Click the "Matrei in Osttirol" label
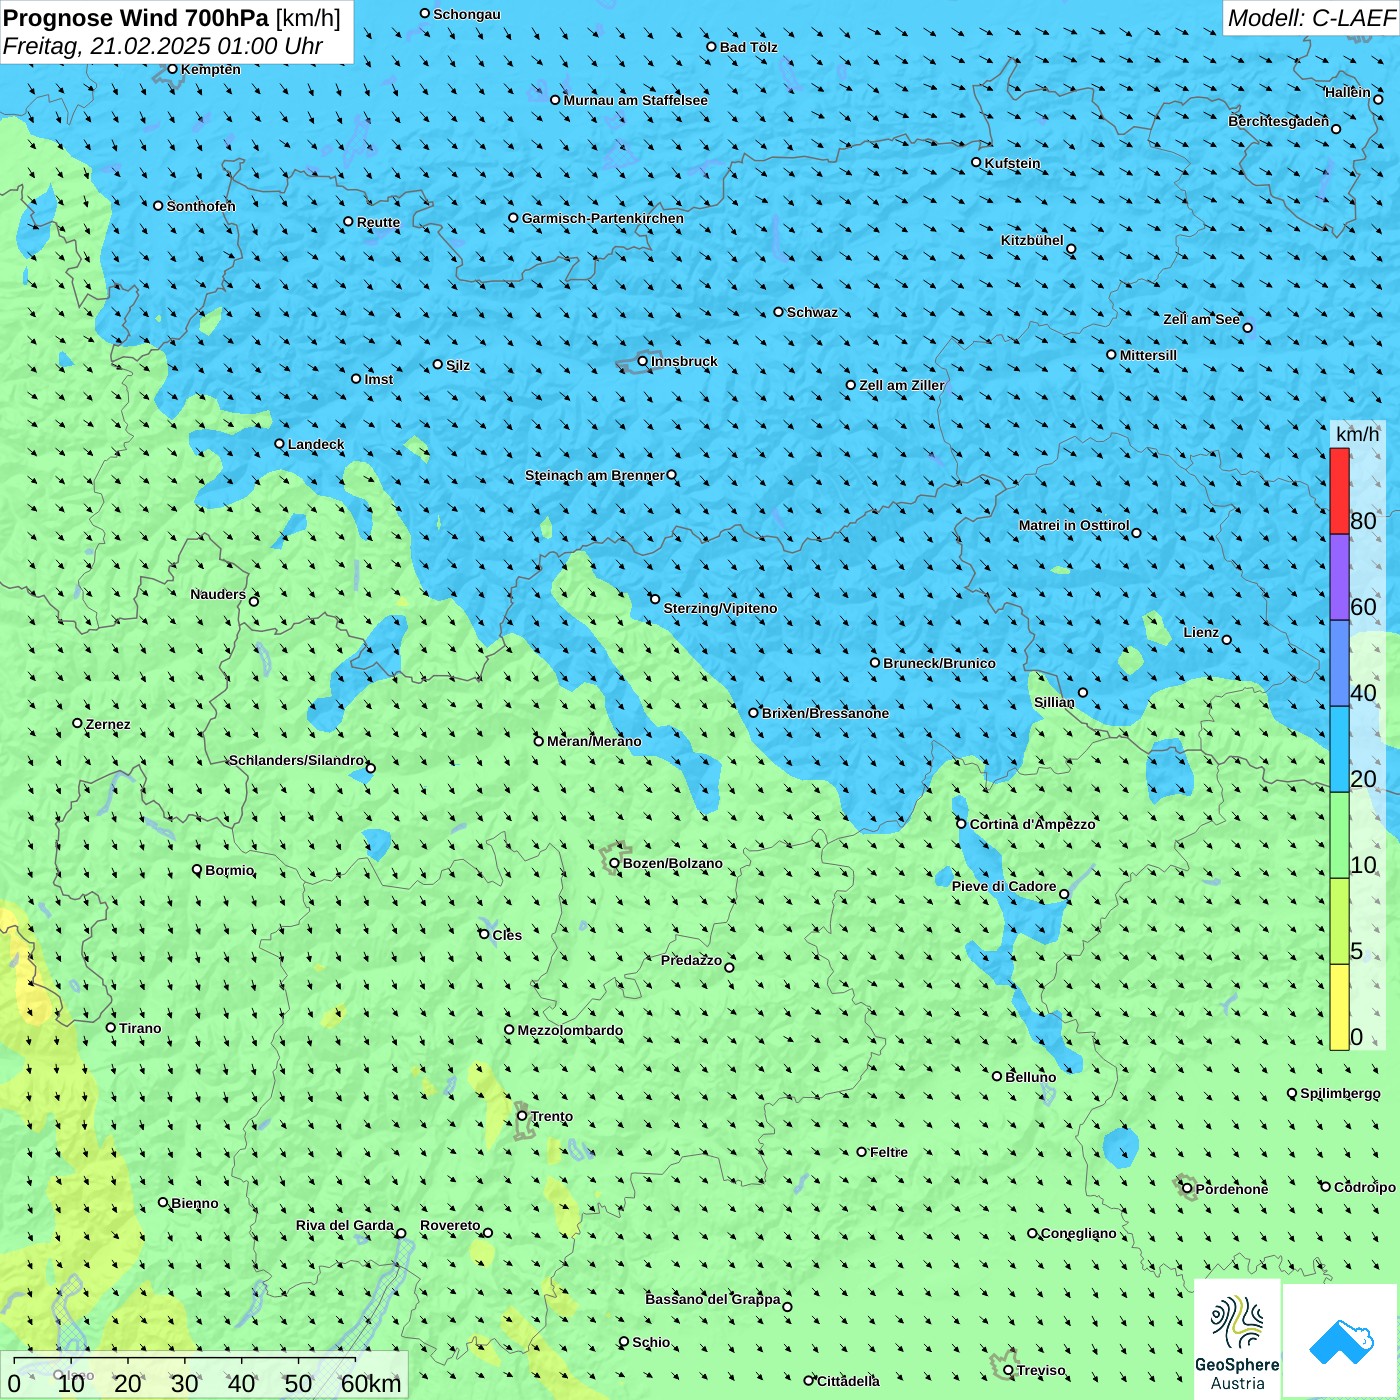1400x1400 pixels. click(1074, 525)
